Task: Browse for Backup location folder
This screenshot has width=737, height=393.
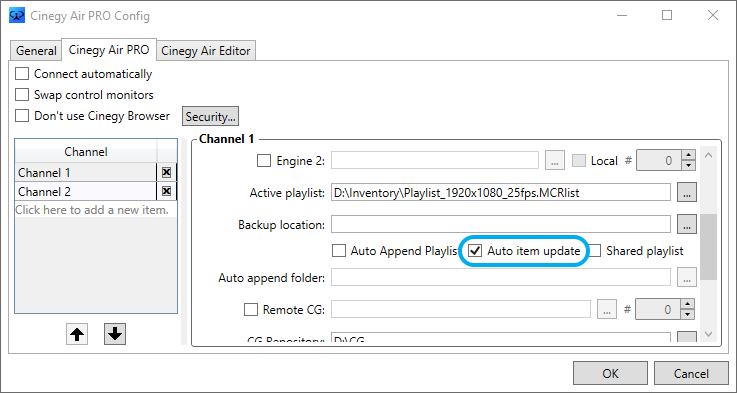Action: click(x=687, y=225)
